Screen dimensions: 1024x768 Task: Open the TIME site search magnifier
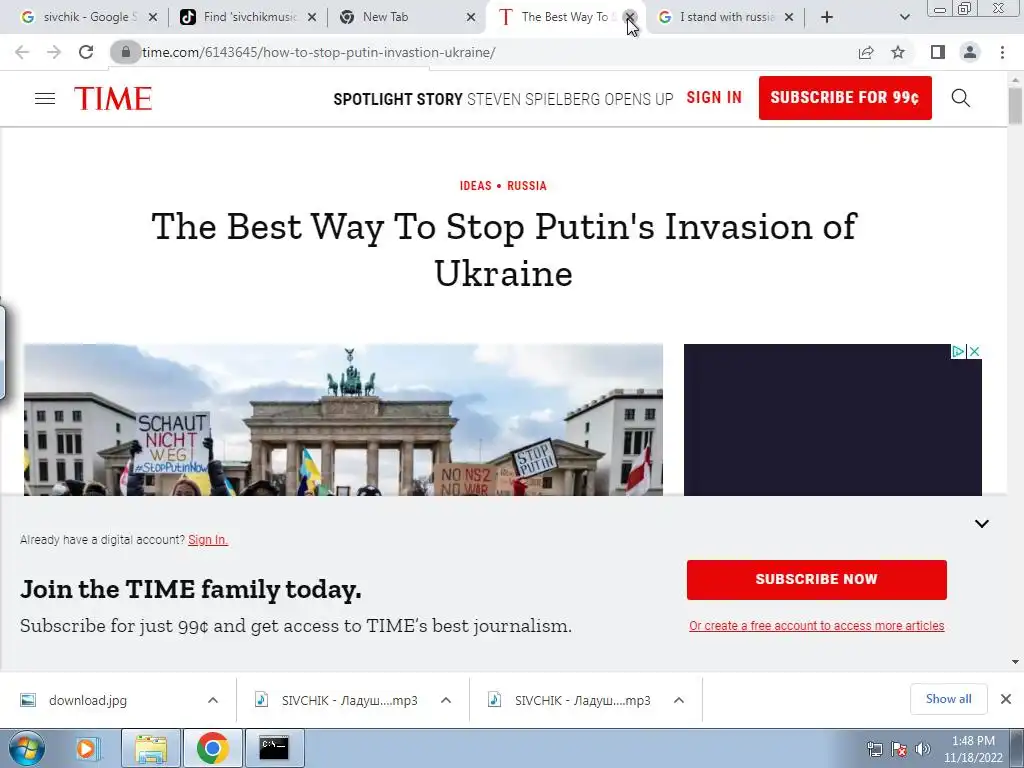click(960, 98)
